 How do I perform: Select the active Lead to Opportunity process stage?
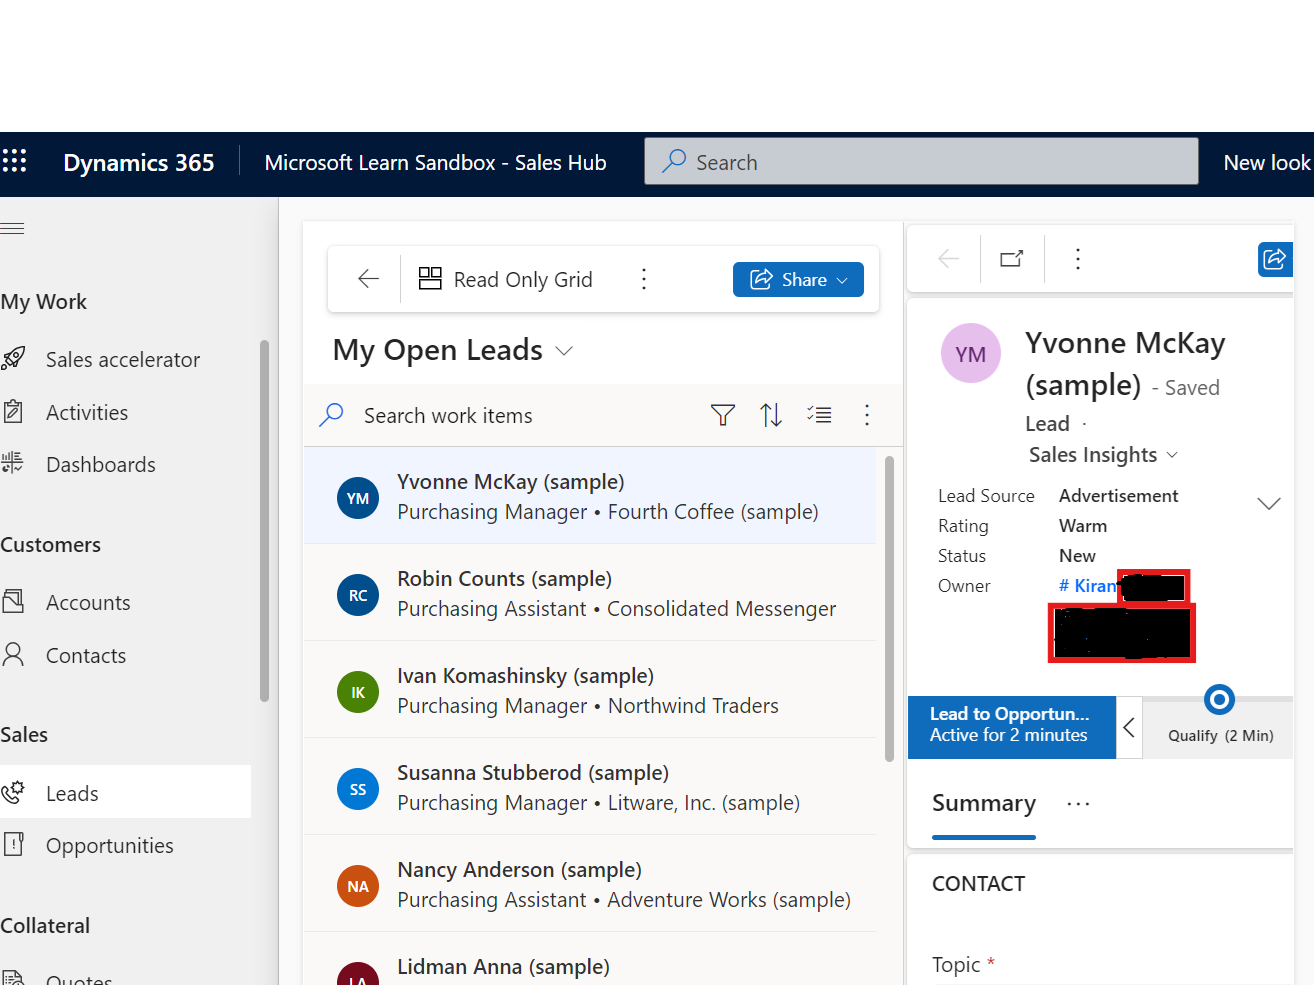click(x=1012, y=727)
